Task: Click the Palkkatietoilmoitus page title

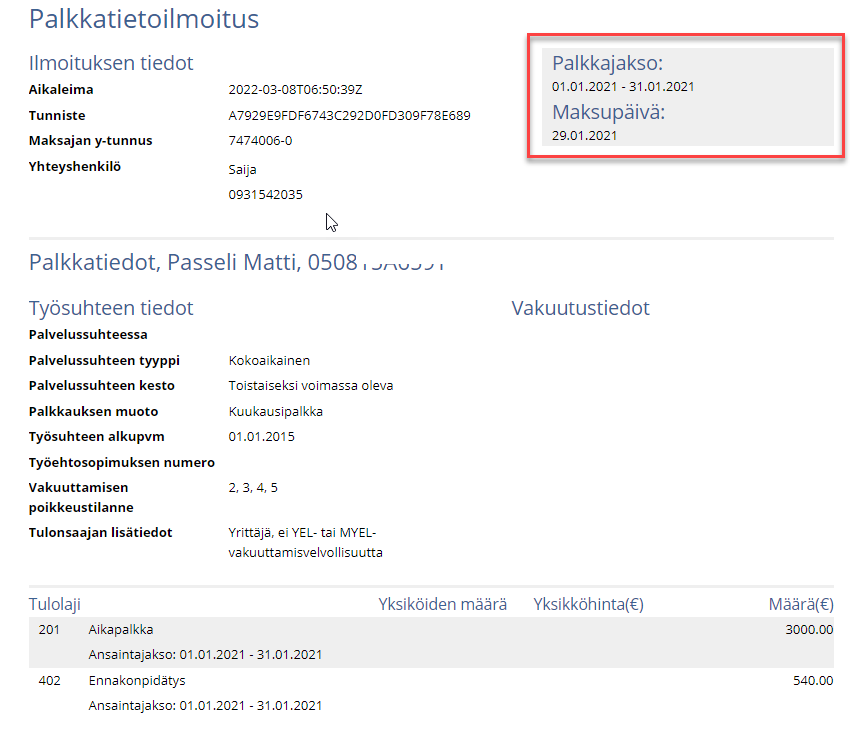Action: tap(144, 19)
